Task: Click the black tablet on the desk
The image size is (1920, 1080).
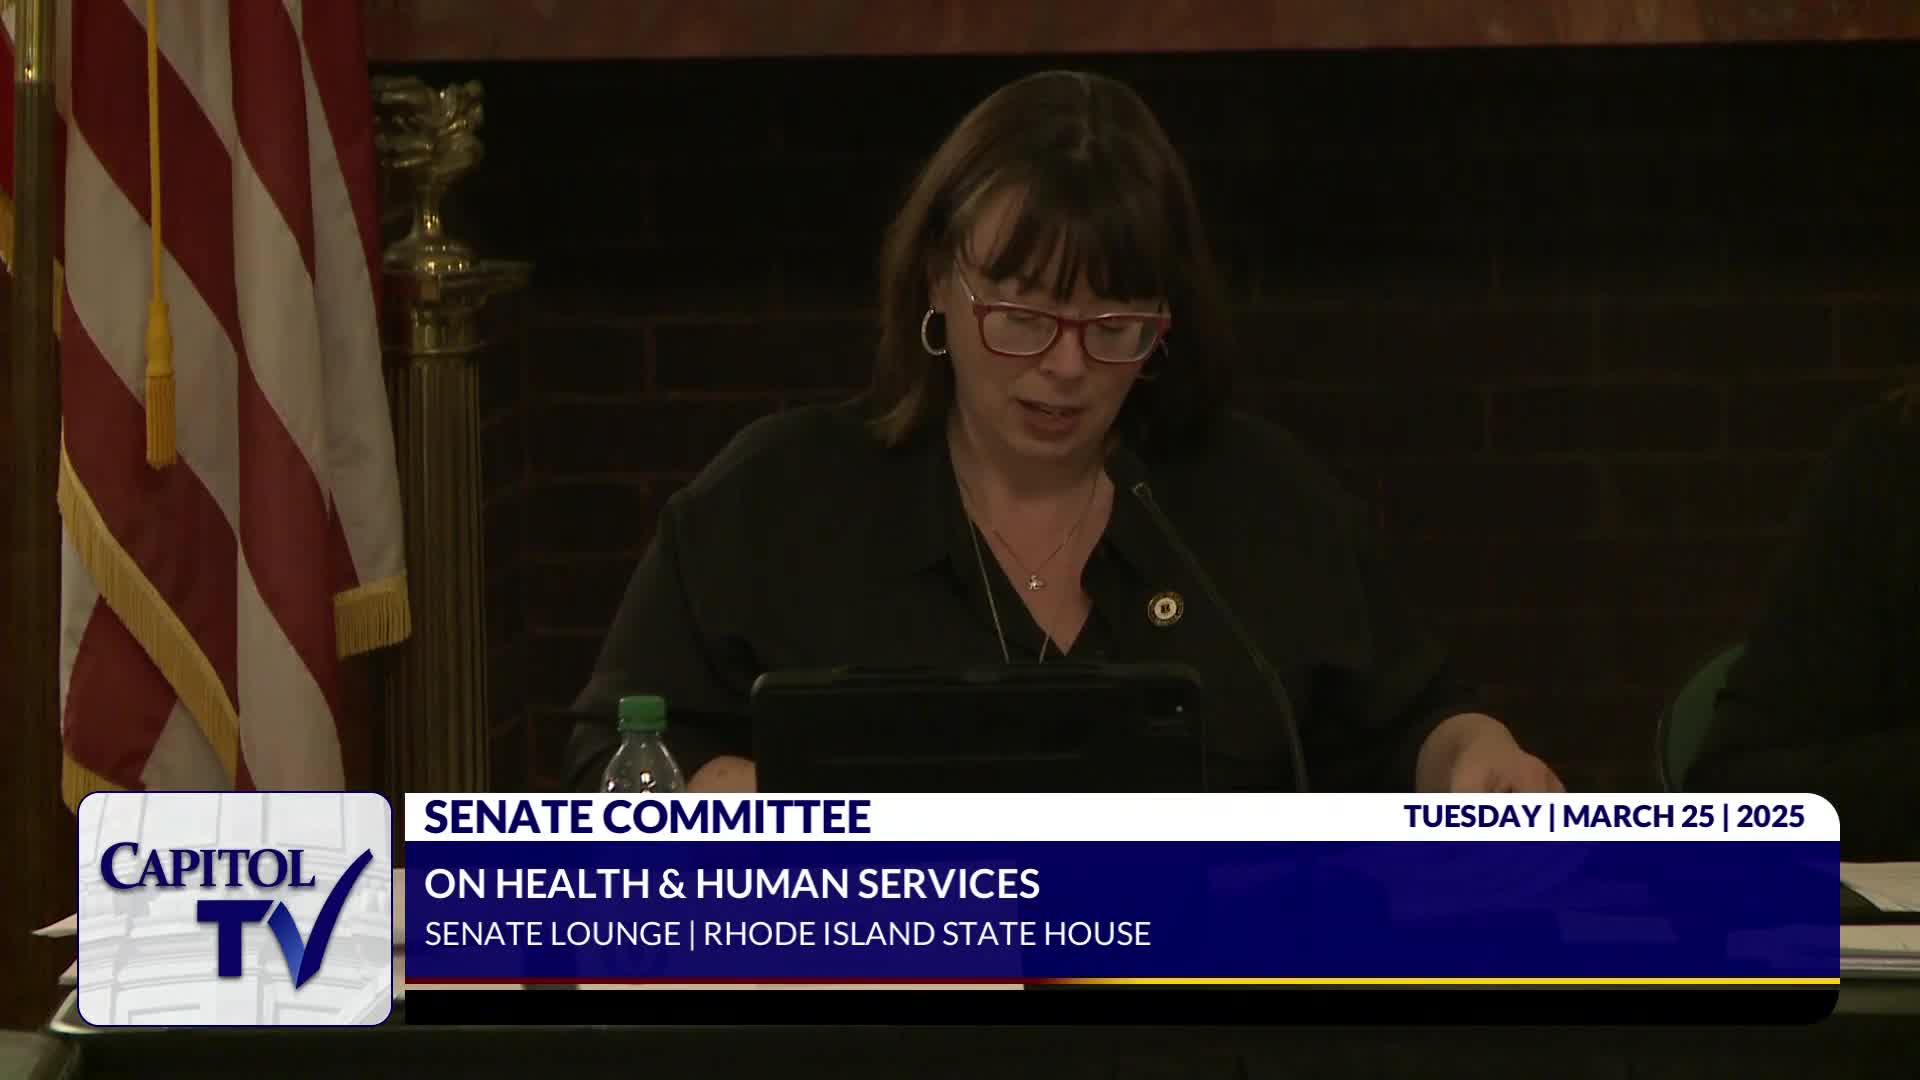Action: click(976, 730)
